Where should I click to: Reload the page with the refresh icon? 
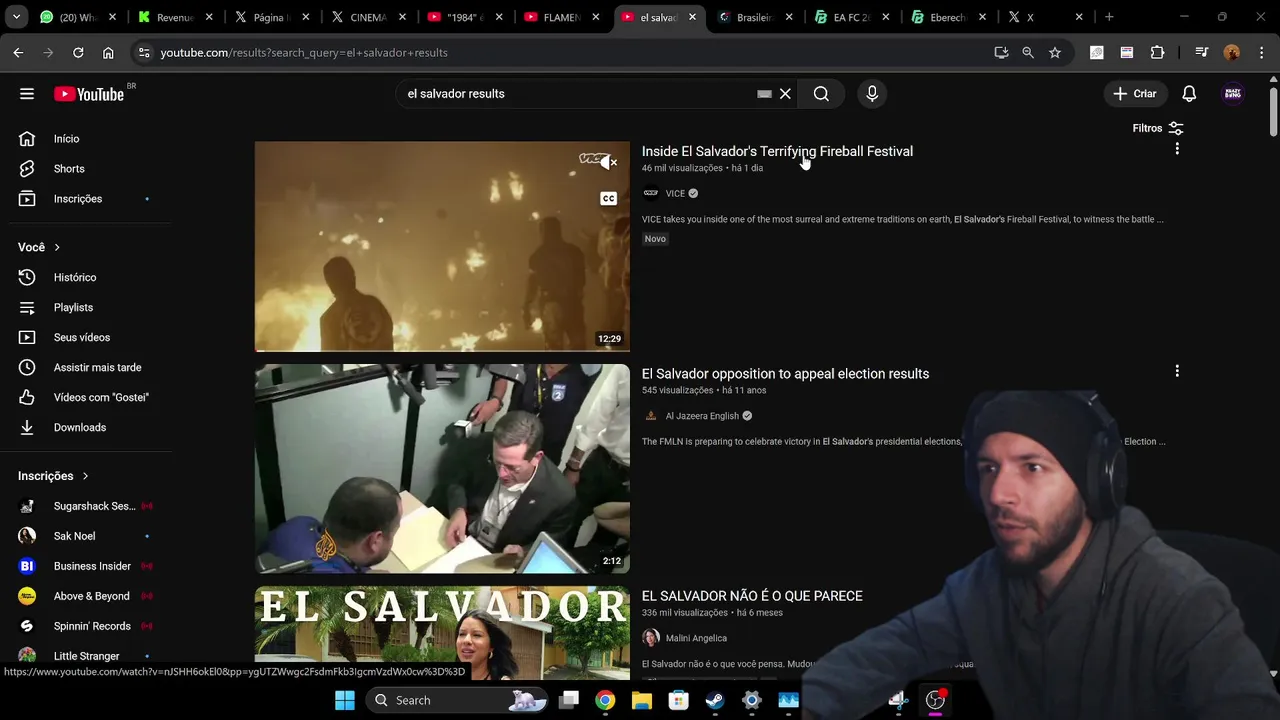point(78,53)
